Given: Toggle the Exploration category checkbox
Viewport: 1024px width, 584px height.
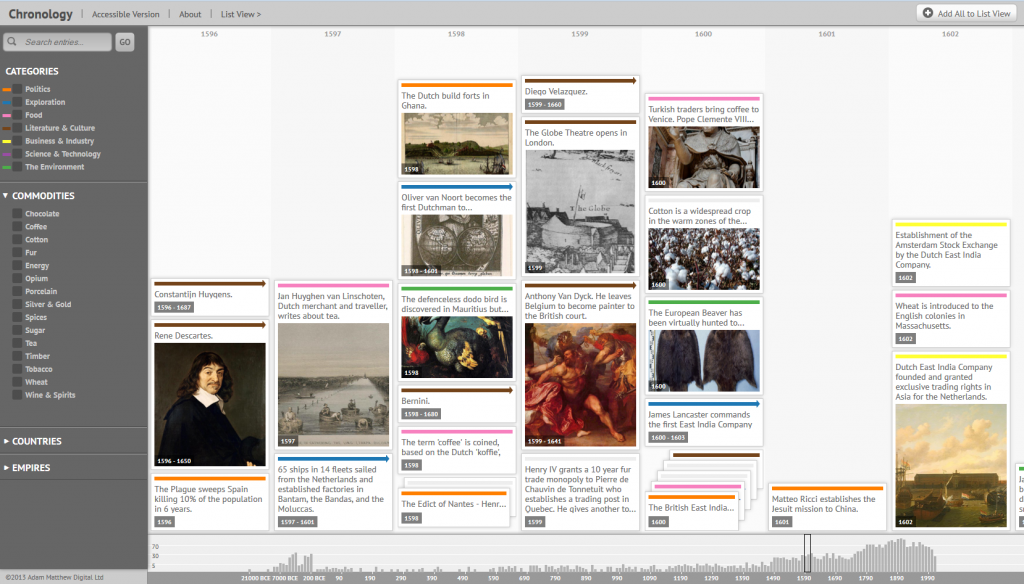Looking at the screenshot, I should pyautogui.click(x=18, y=102).
